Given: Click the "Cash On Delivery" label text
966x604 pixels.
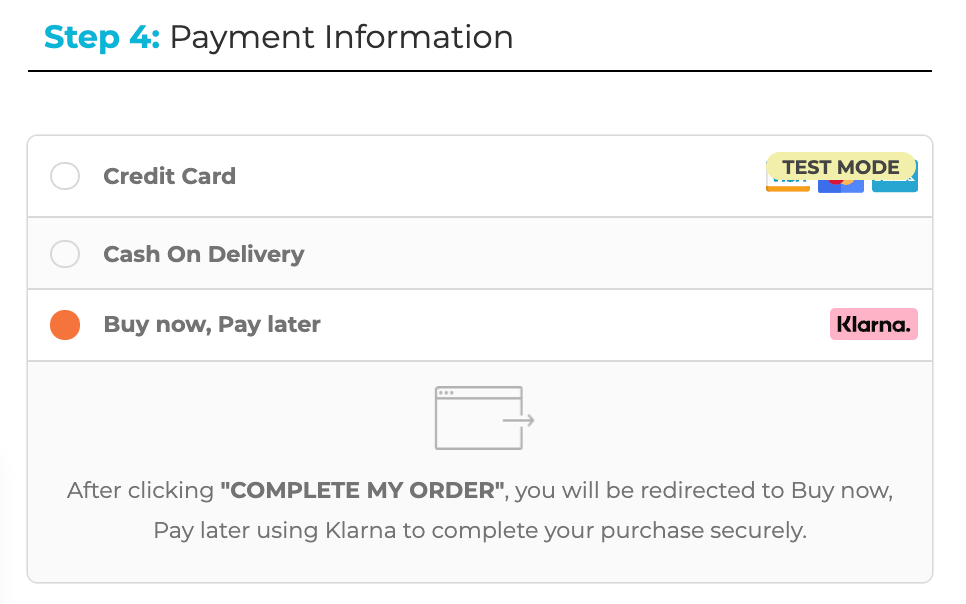Looking at the screenshot, I should coord(204,254).
